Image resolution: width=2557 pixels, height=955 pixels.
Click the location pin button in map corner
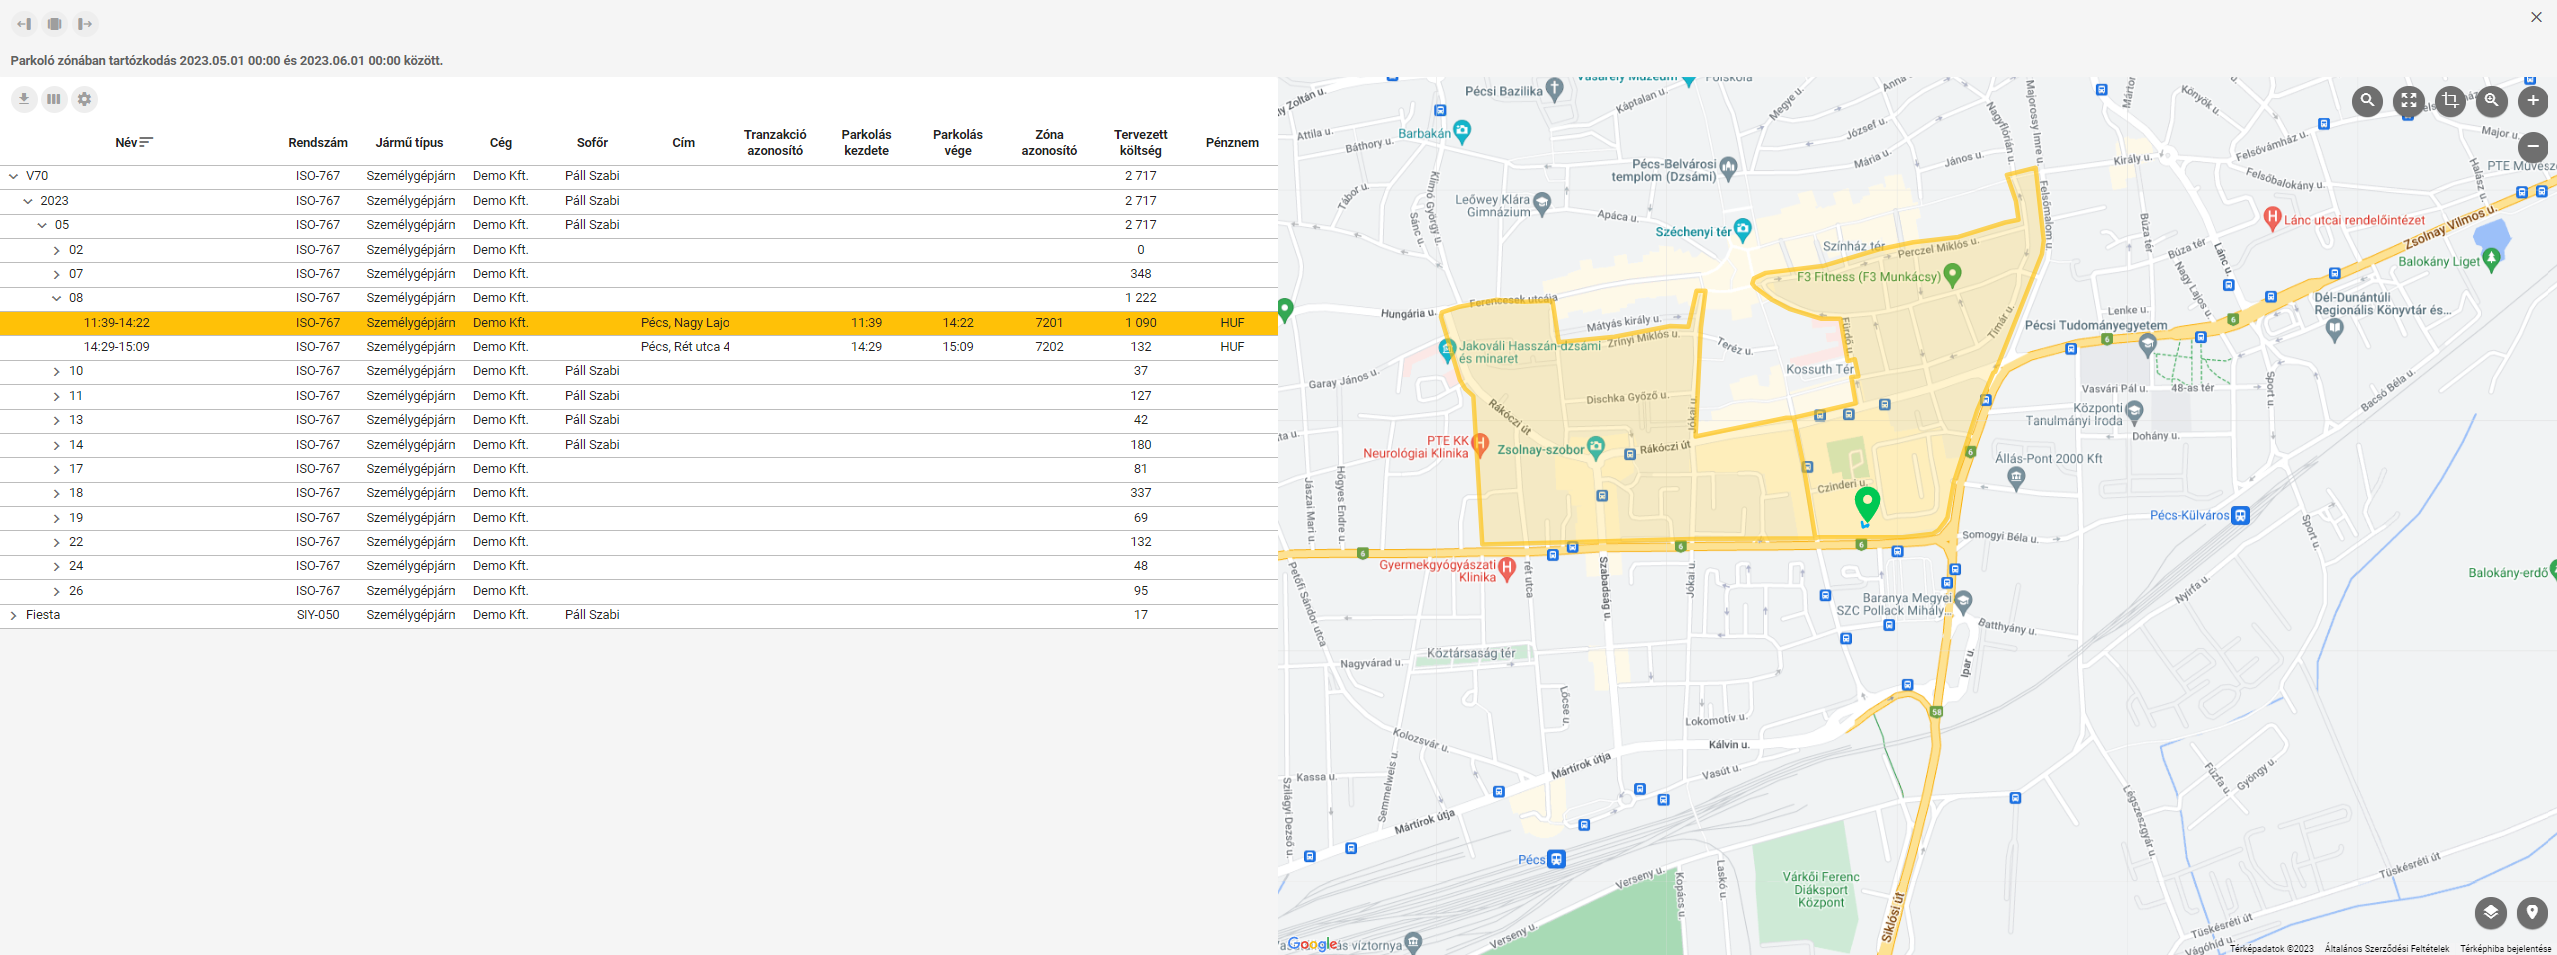click(2532, 912)
